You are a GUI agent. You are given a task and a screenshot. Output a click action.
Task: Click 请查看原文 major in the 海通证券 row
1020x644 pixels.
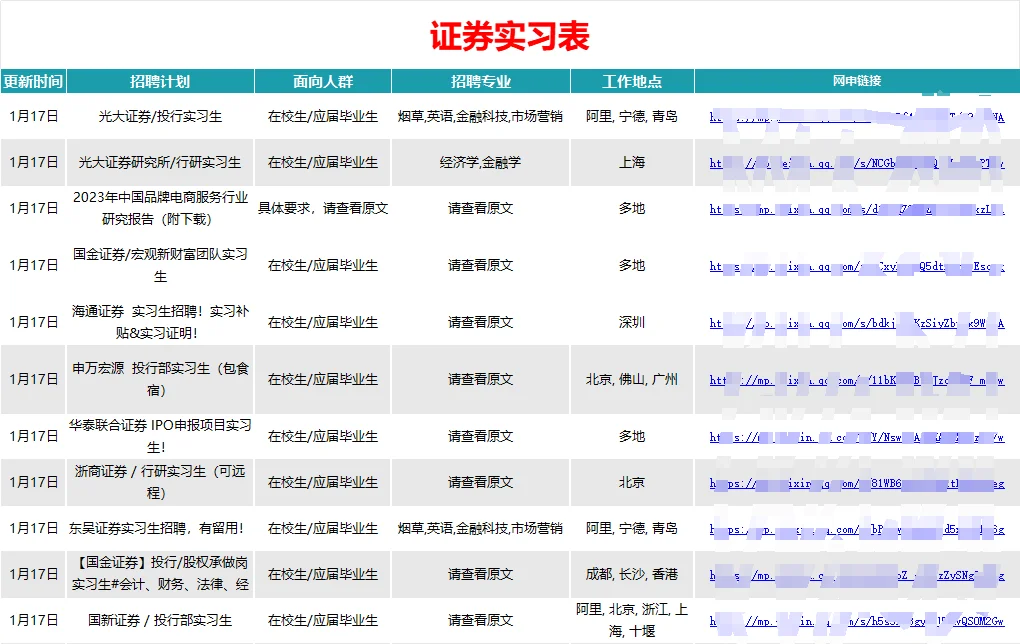coord(481,322)
